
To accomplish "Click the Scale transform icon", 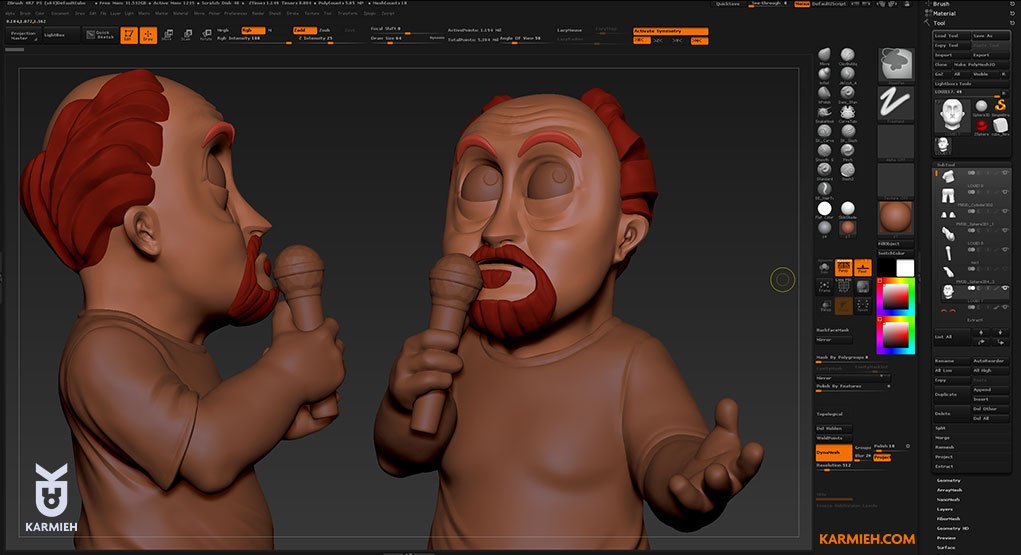I will [186, 35].
